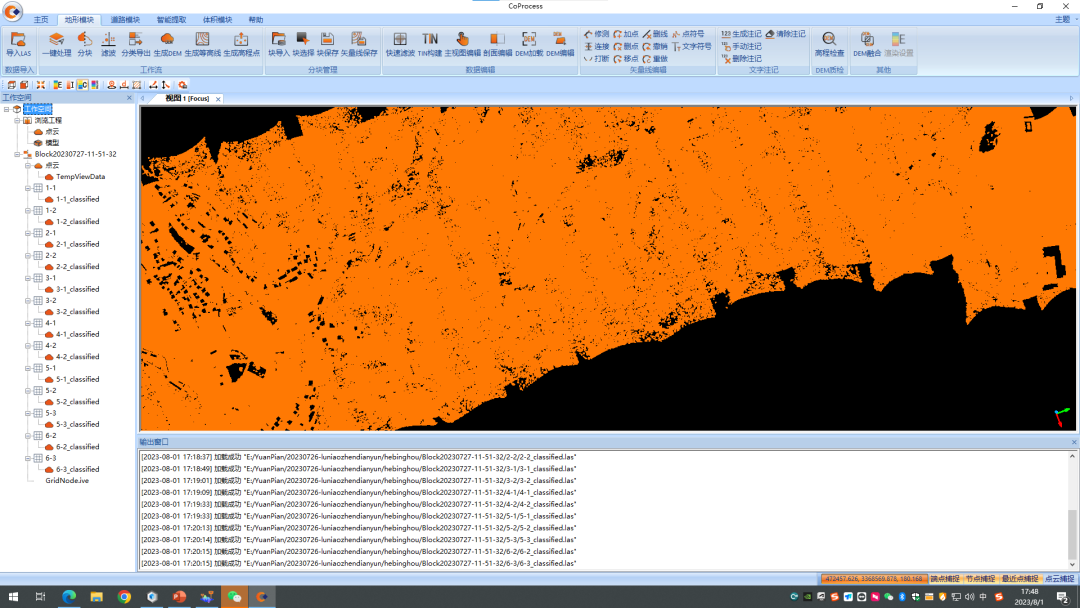Collapse the 3-2 block node
The image size is (1080, 608).
click(28, 301)
